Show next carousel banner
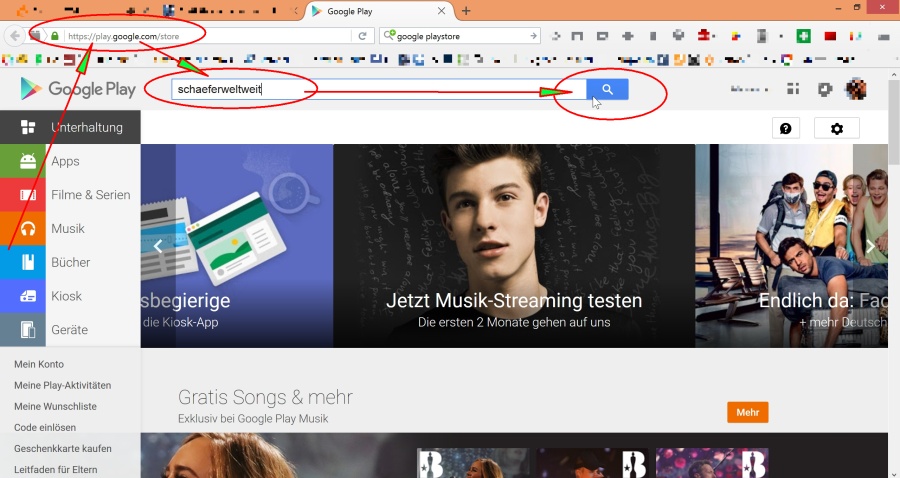This screenshot has width=900, height=478. 870,246
